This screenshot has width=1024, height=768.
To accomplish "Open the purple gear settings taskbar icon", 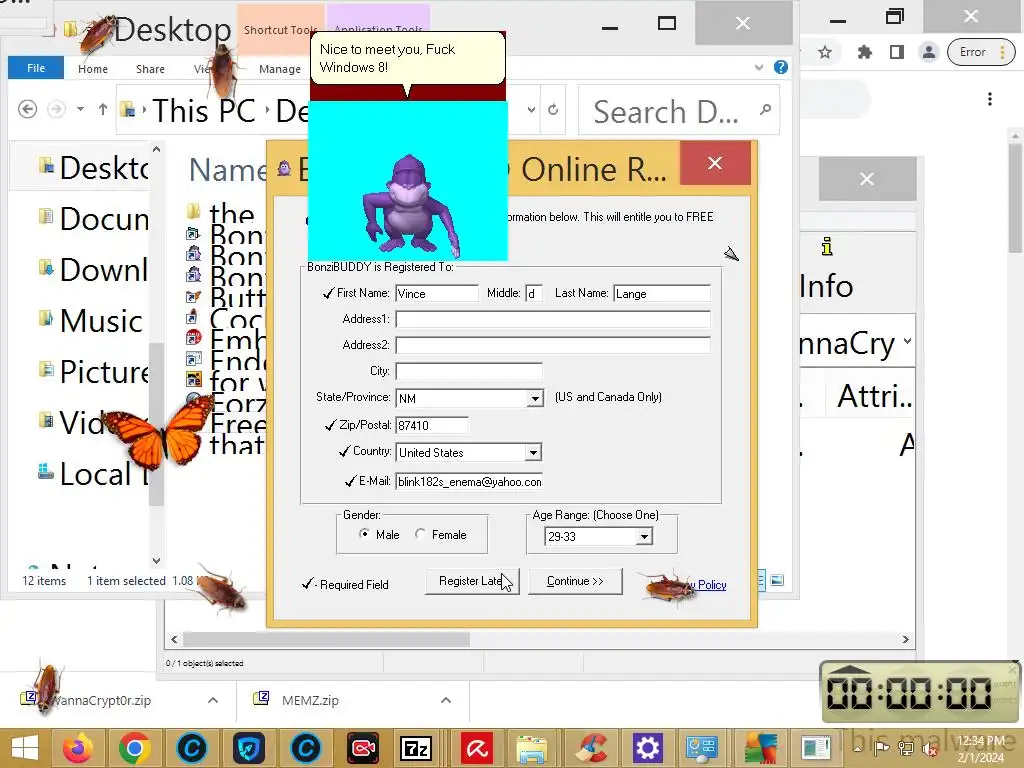I will coord(647,748).
